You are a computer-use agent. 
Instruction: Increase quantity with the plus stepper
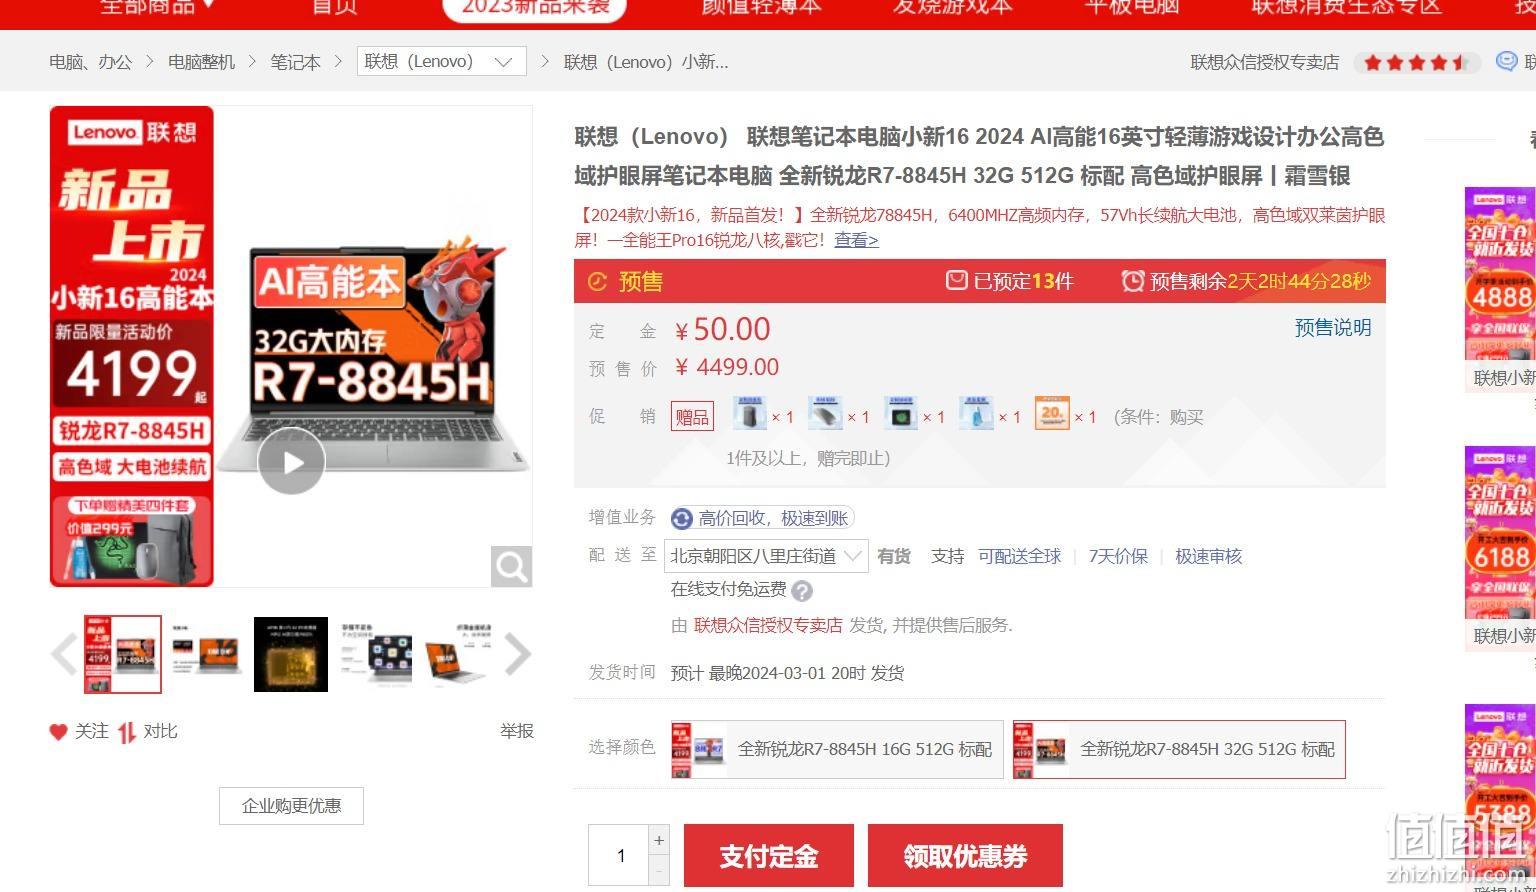(659, 840)
